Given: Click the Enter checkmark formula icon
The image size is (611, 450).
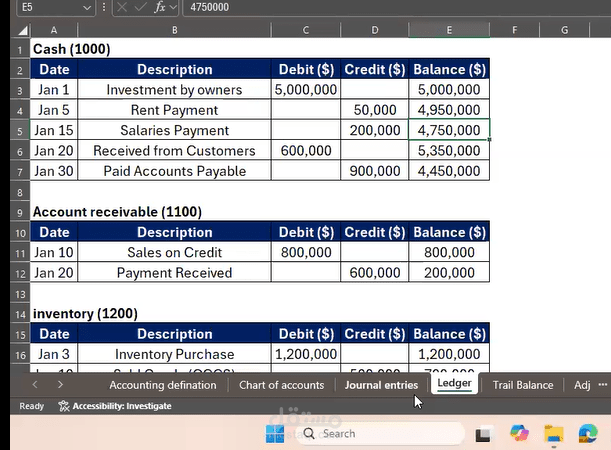Looking at the screenshot, I should click(x=140, y=7).
